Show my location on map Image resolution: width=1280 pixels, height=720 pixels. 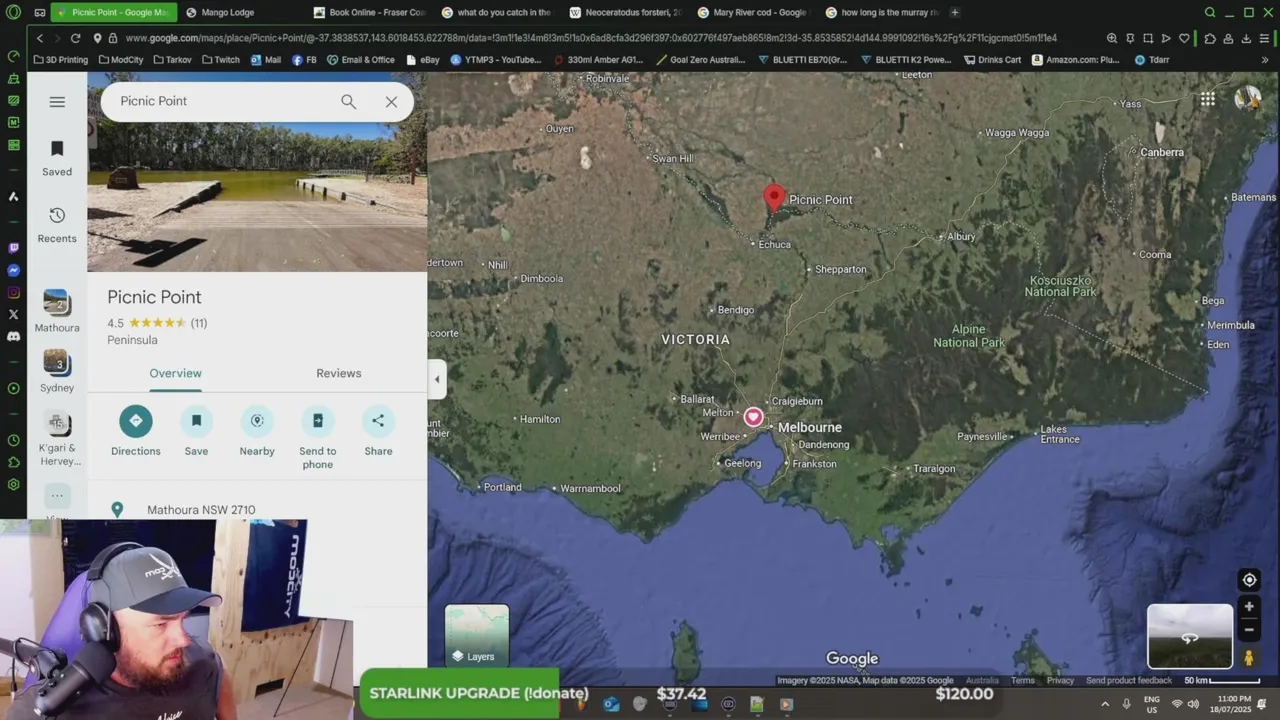[1249, 580]
